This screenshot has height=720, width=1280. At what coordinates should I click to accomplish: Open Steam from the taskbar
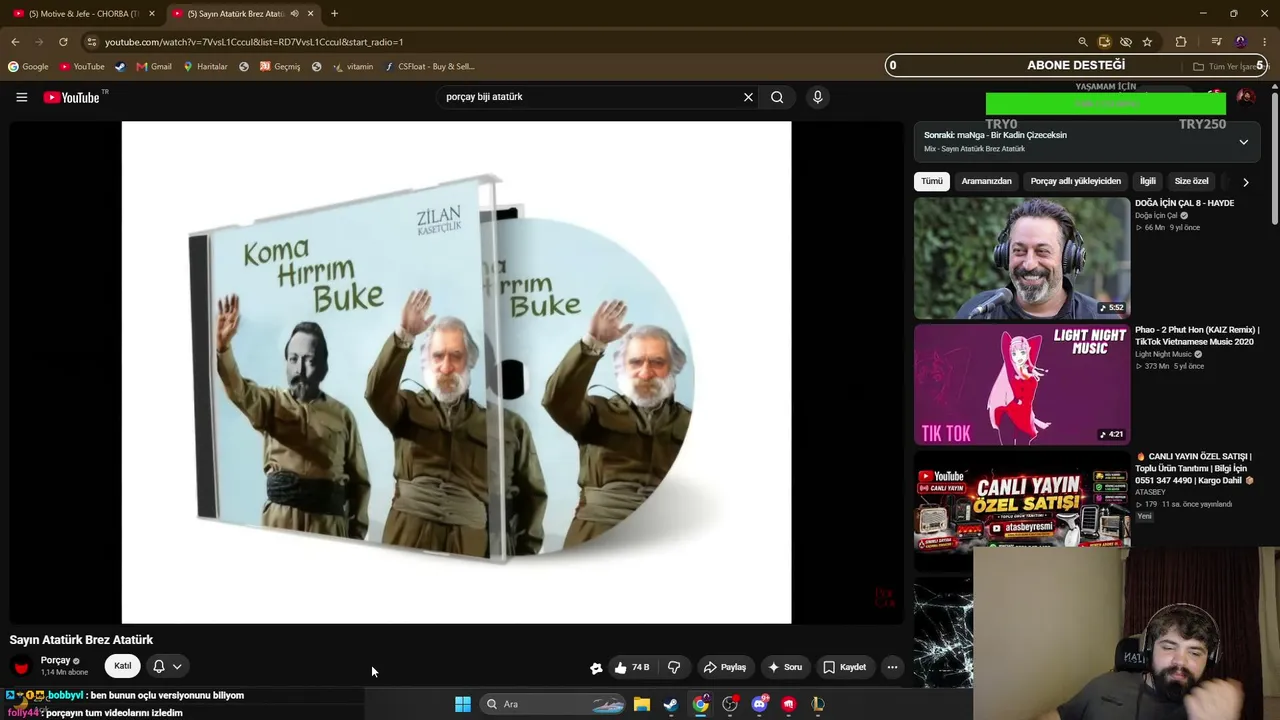pos(671,704)
